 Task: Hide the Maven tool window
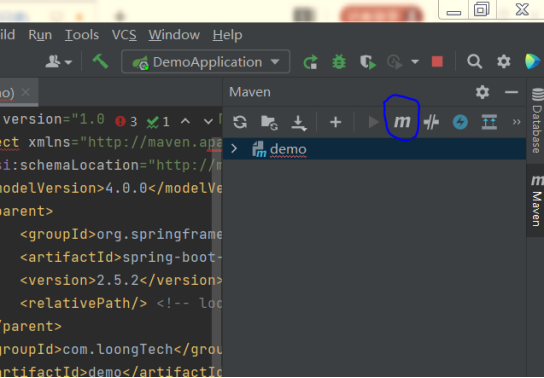pyautogui.click(x=511, y=92)
